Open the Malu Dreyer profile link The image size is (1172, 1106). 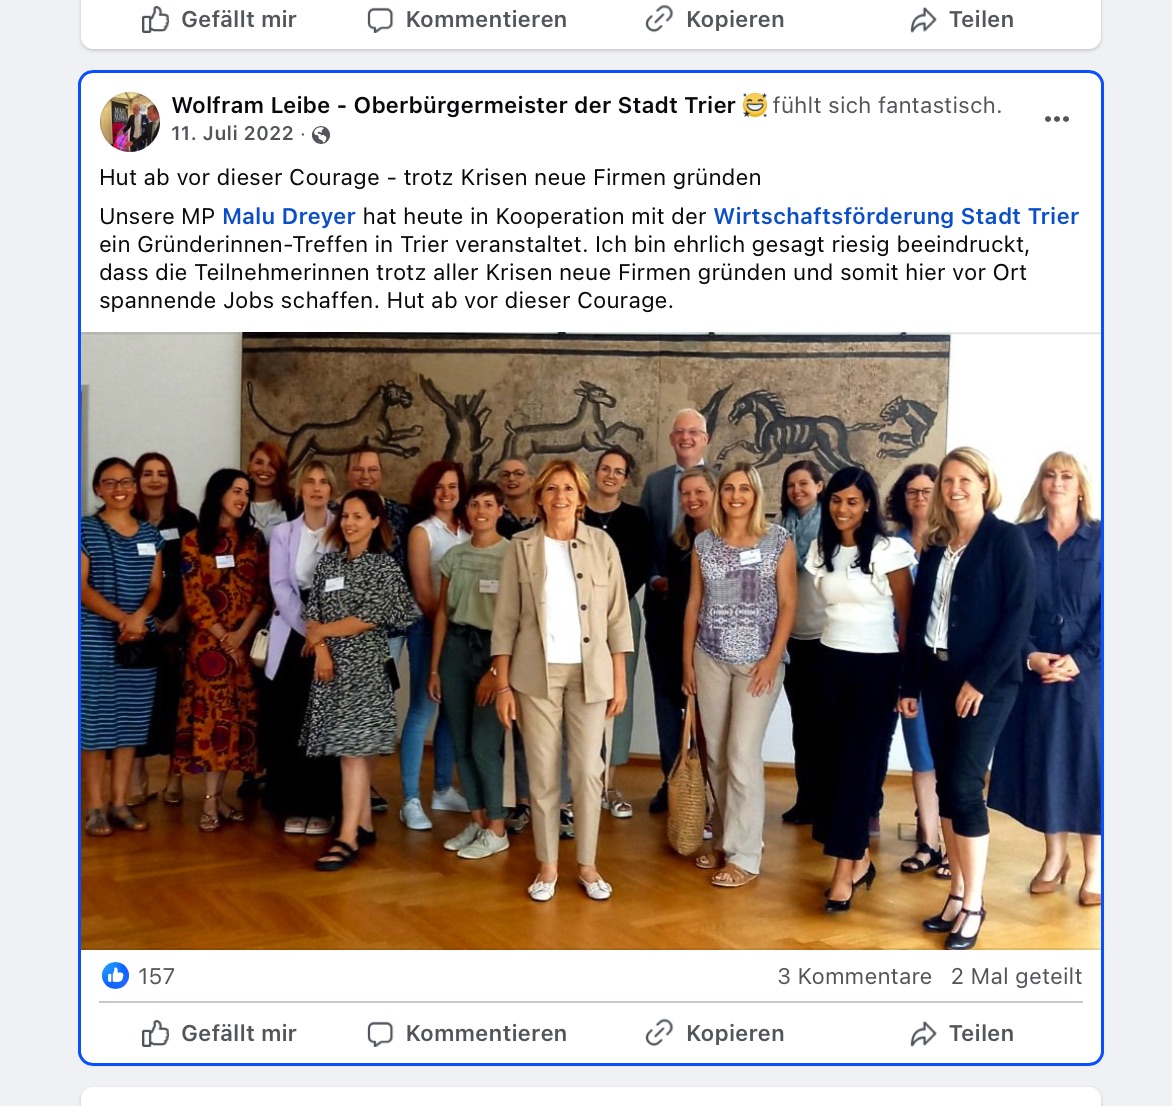[289, 217]
